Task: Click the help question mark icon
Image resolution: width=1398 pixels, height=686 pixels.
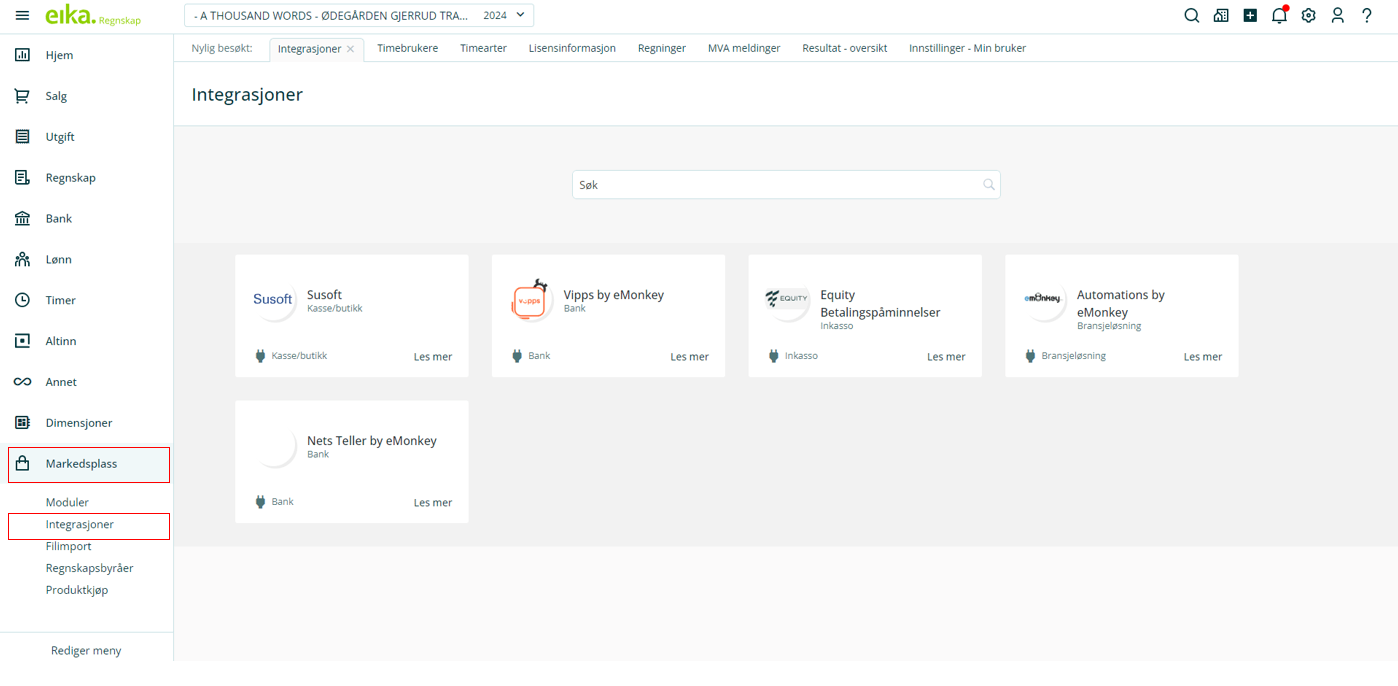Action: click(1367, 16)
